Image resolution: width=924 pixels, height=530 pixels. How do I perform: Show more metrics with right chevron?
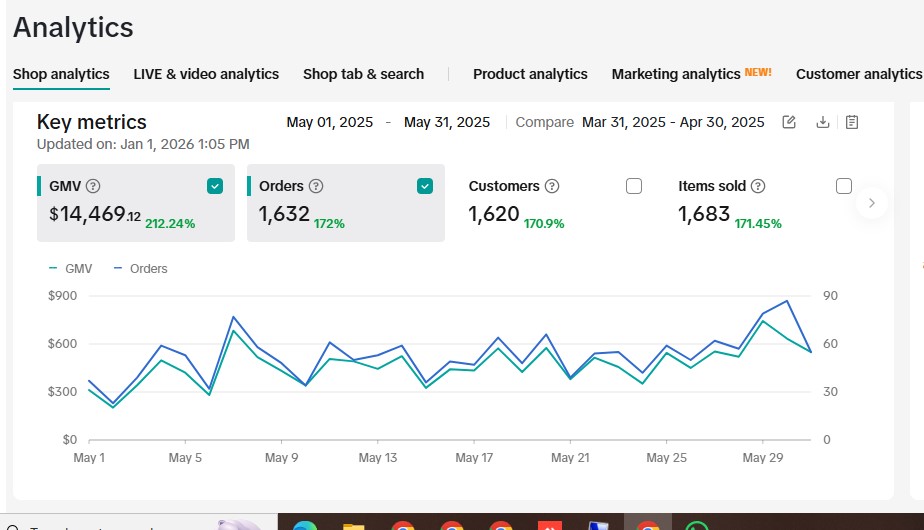point(872,203)
